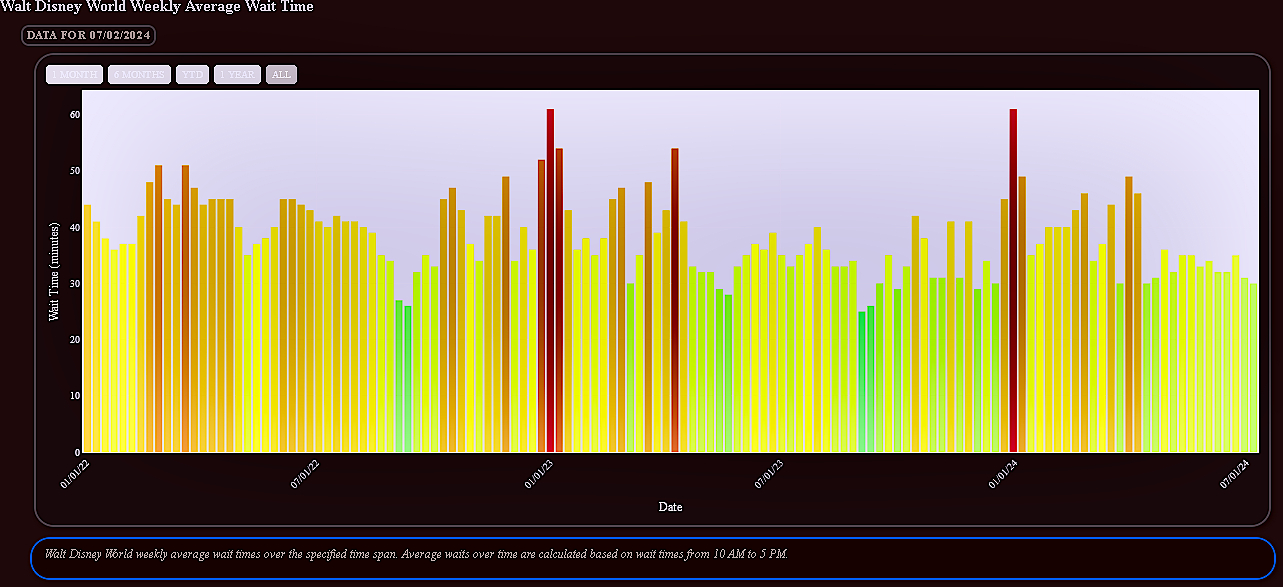Viewport: 1283px width, 587px height.
Task: Open the DATA FOR 07/02/2024 date selector
Action: coord(88,35)
